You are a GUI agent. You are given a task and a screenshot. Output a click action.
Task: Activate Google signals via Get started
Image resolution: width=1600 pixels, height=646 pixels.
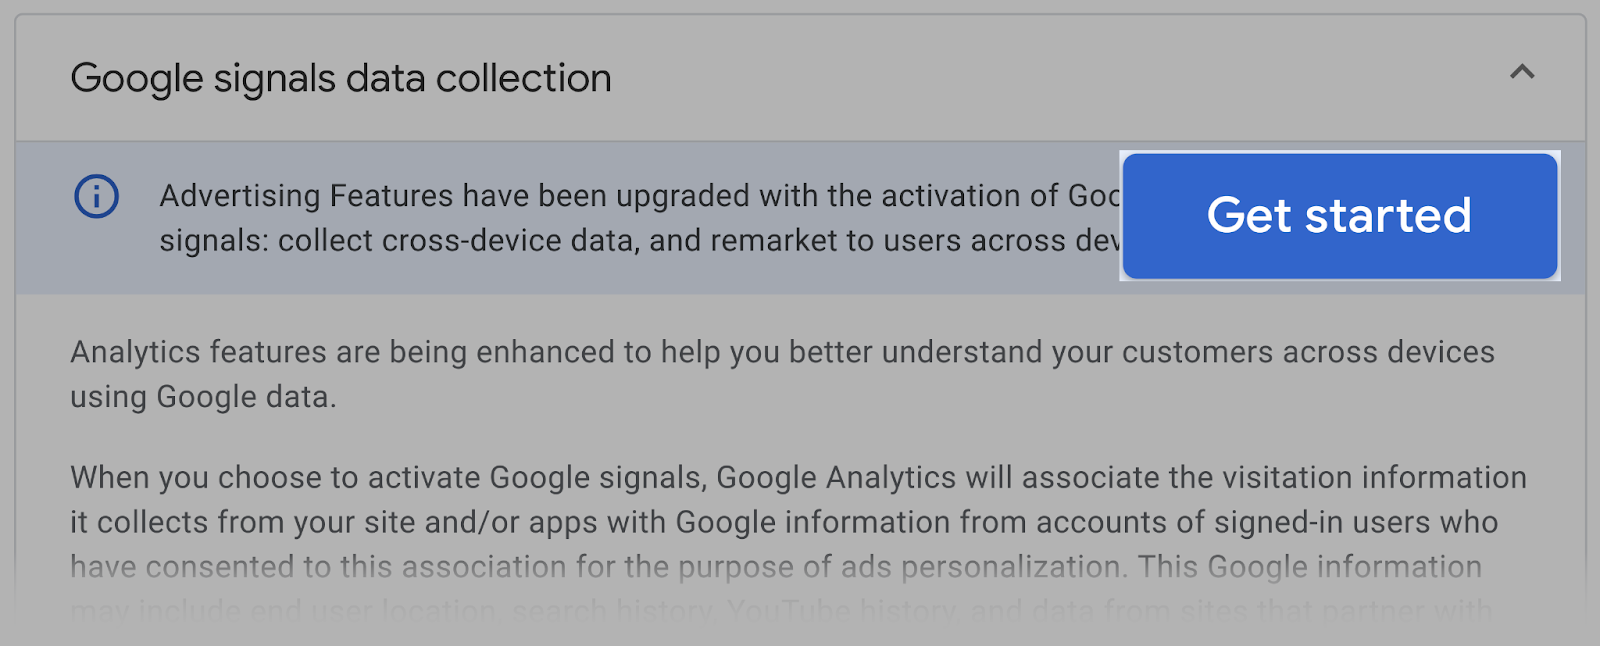click(1340, 216)
